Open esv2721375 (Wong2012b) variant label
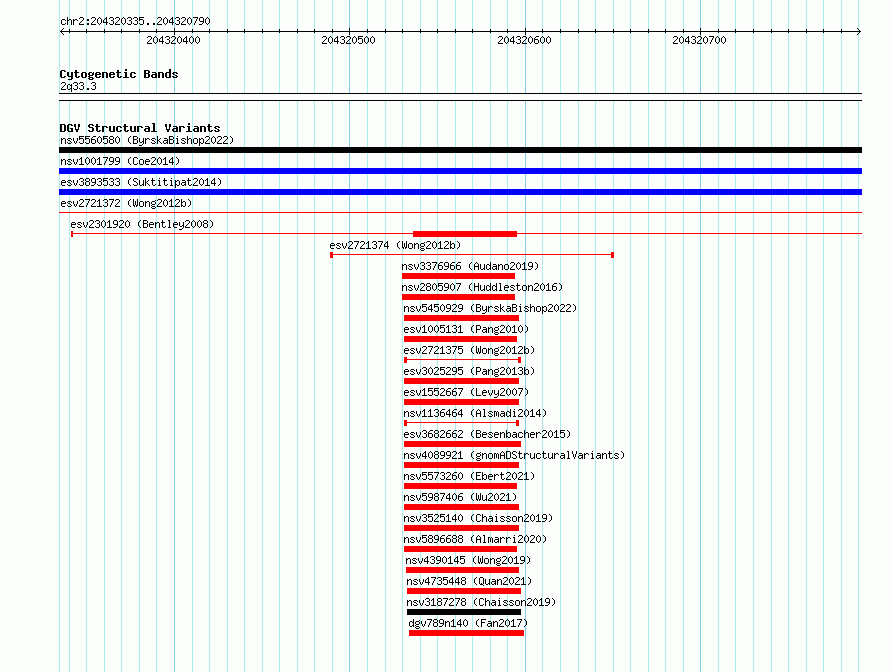Image resolution: width=890 pixels, height=672 pixels. [x=469, y=350]
